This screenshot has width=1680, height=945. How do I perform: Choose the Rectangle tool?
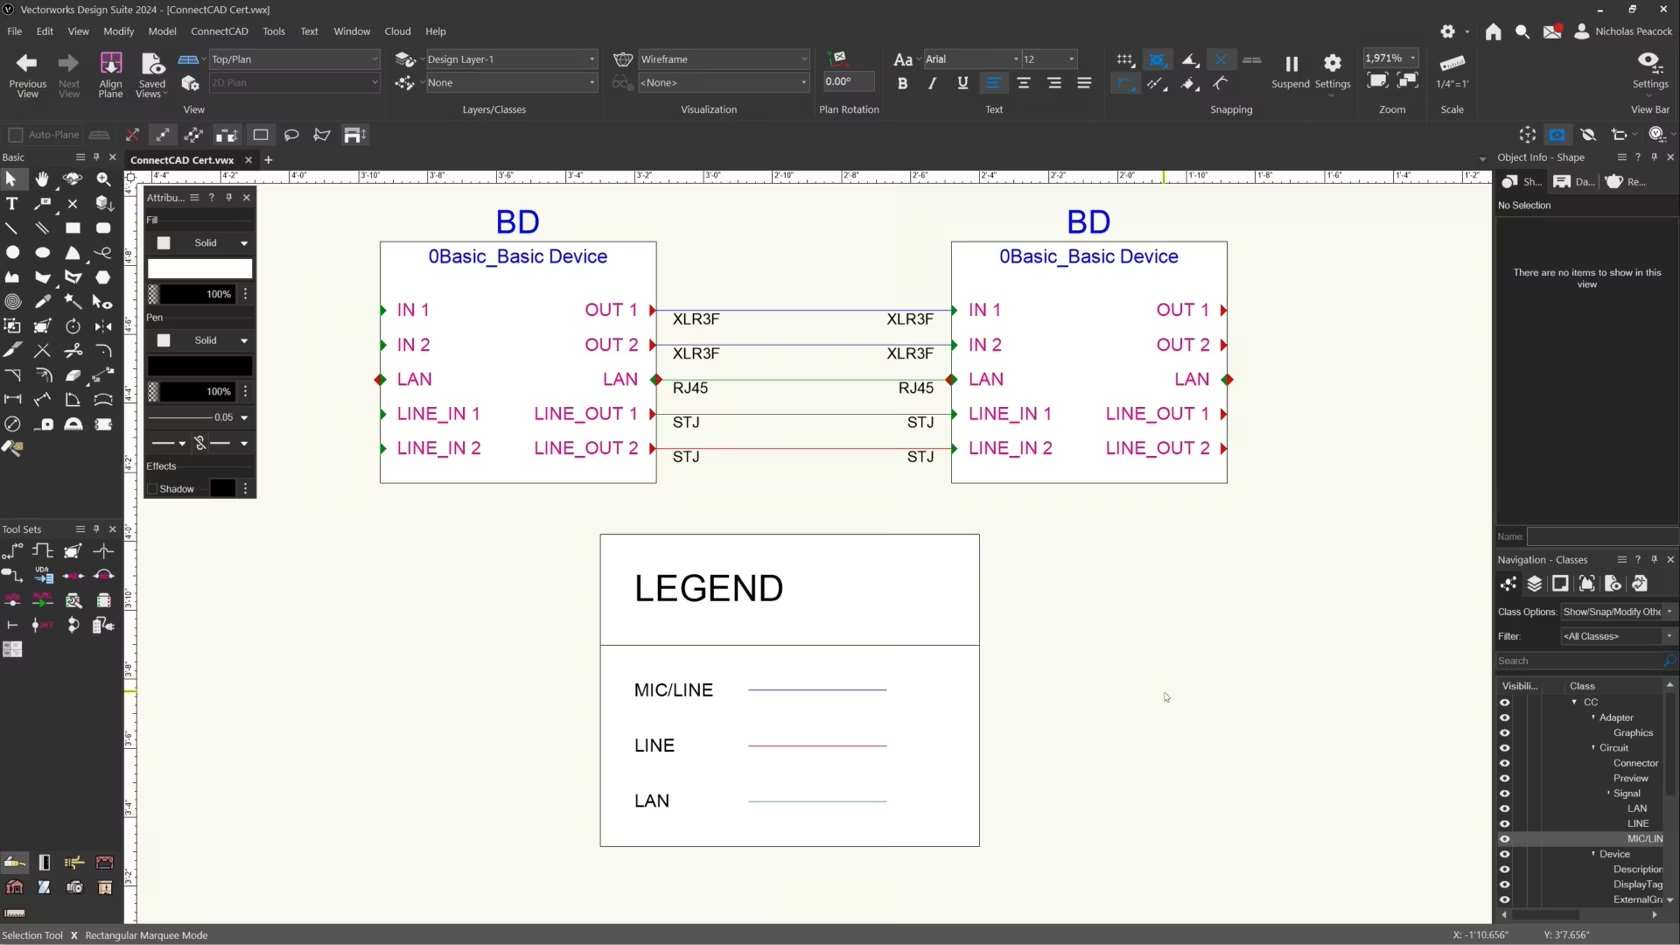(73, 228)
